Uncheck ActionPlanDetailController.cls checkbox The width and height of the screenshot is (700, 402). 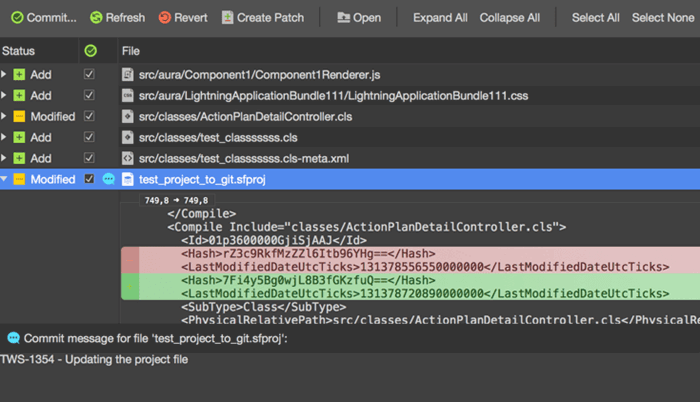[x=89, y=116]
